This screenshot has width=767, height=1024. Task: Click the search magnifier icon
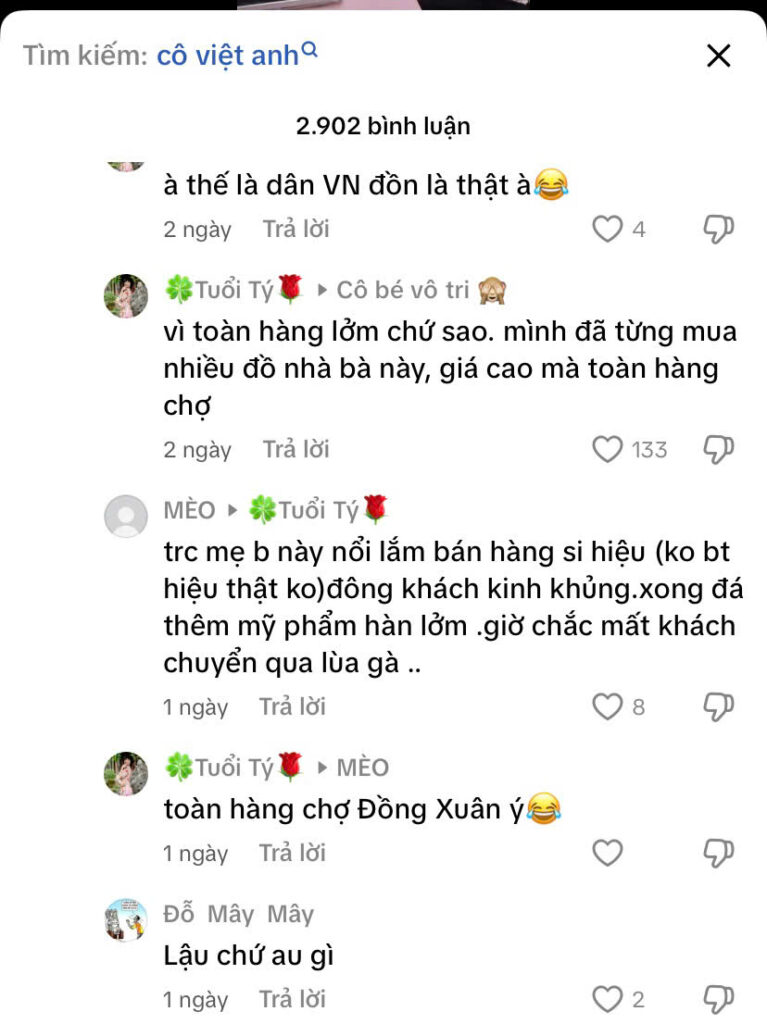pyautogui.click(x=310, y=50)
